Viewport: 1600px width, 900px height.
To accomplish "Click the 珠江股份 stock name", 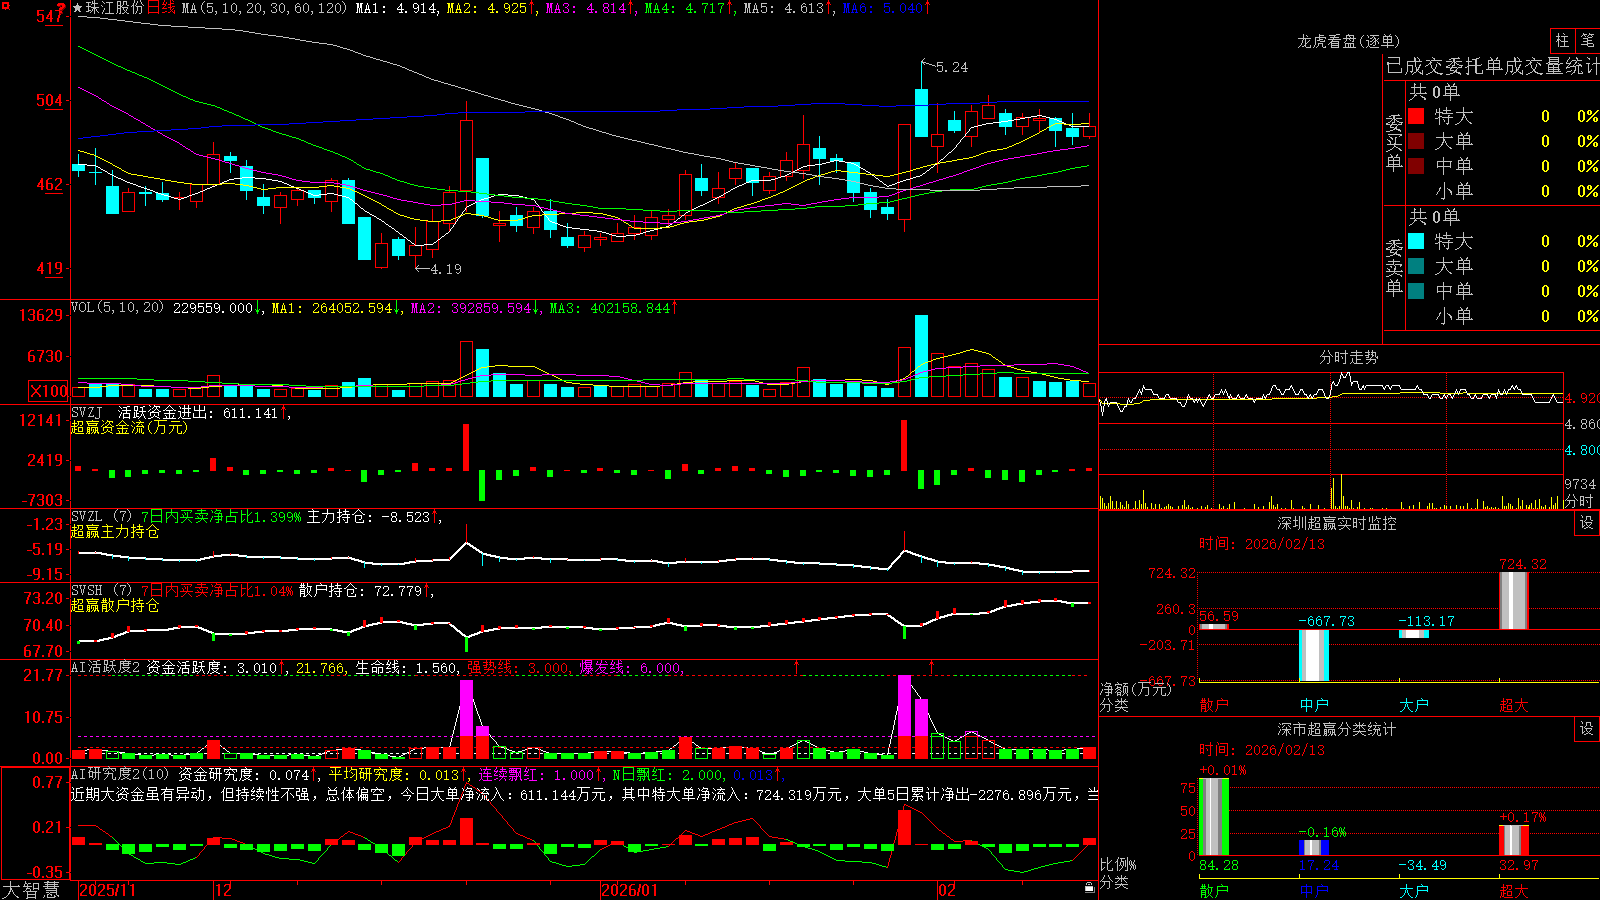I will 115,8.
